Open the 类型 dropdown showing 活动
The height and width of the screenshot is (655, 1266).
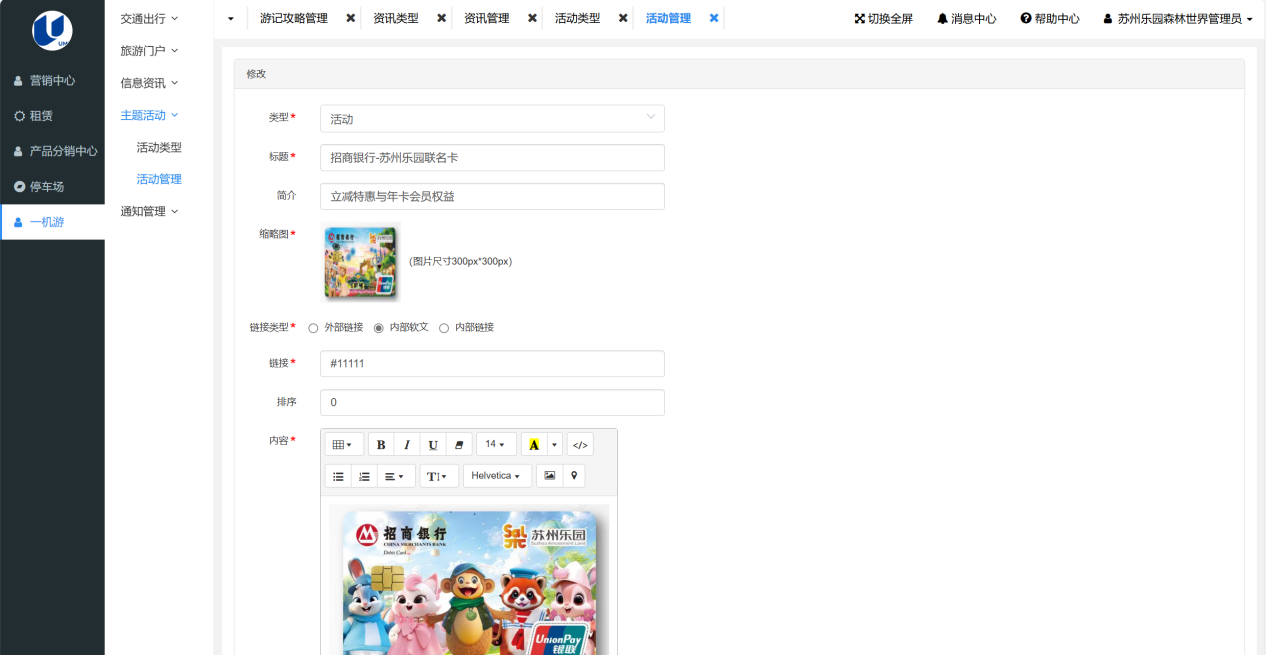(492, 118)
